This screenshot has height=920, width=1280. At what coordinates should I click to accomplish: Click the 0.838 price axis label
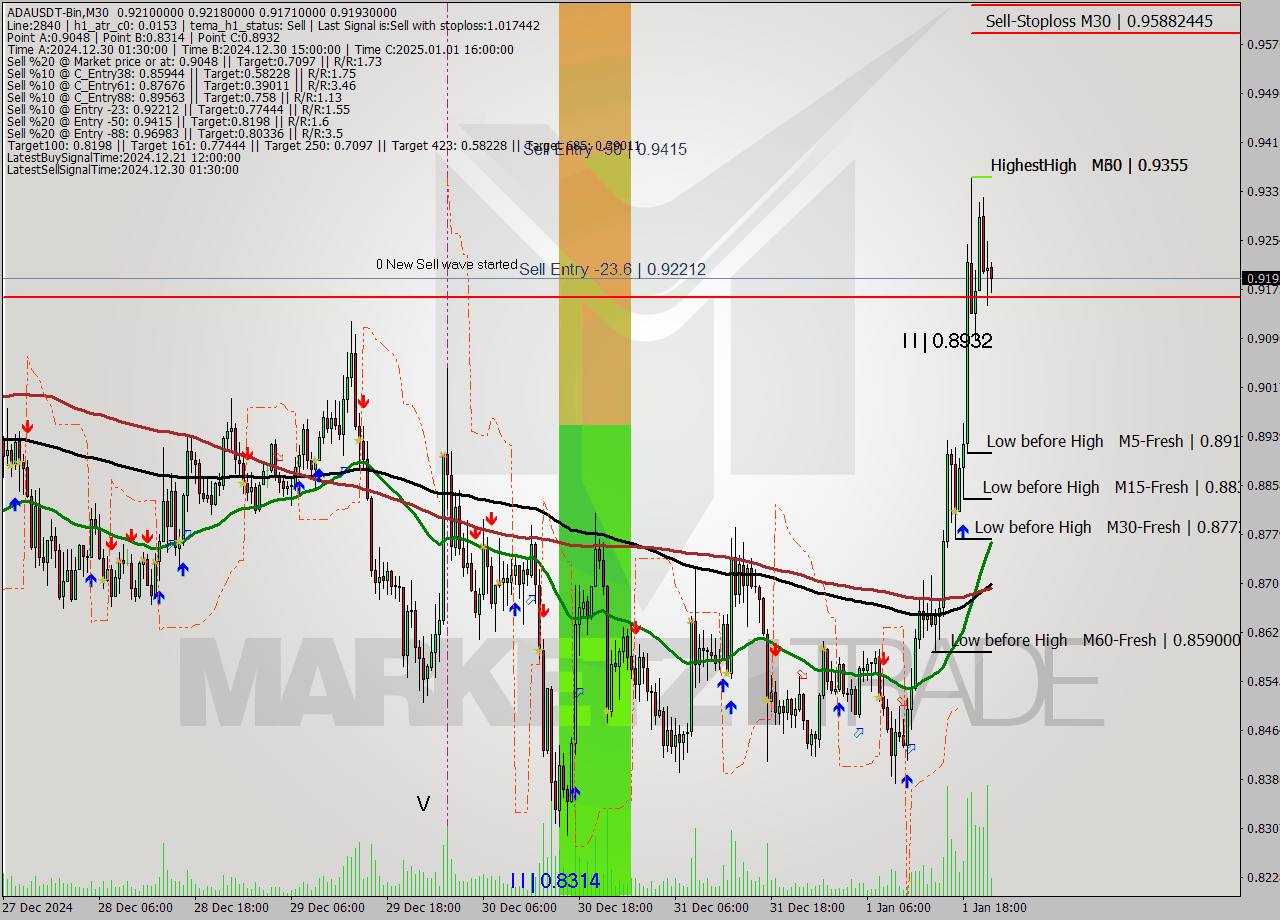pyautogui.click(x=1262, y=779)
